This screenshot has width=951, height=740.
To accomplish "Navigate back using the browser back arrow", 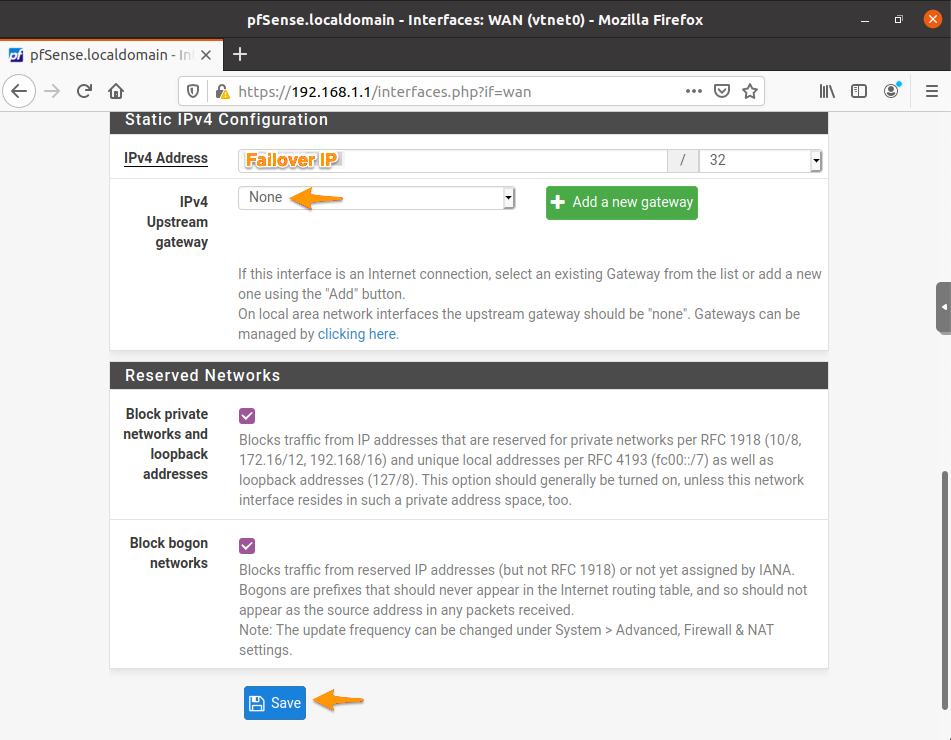I will (19, 90).
